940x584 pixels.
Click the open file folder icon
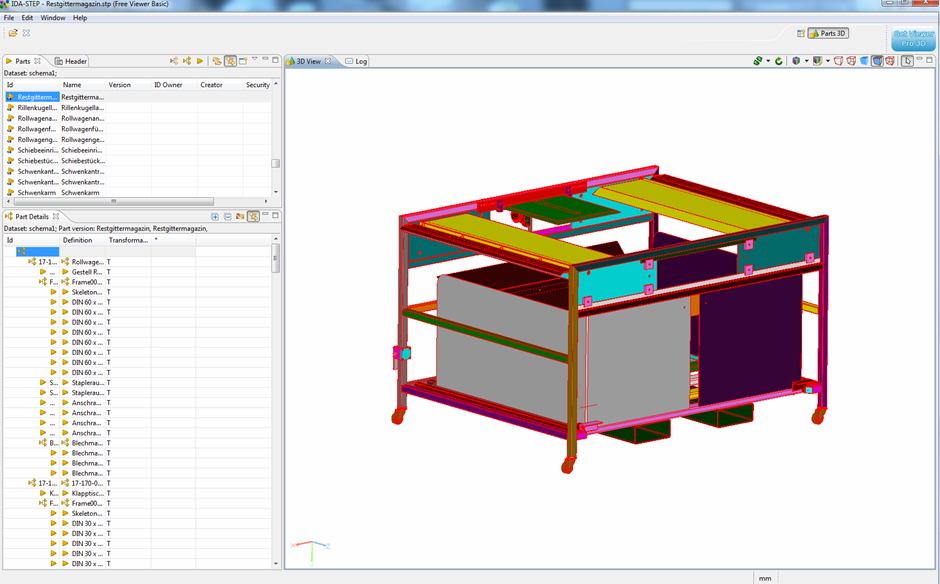click(14, 33)
